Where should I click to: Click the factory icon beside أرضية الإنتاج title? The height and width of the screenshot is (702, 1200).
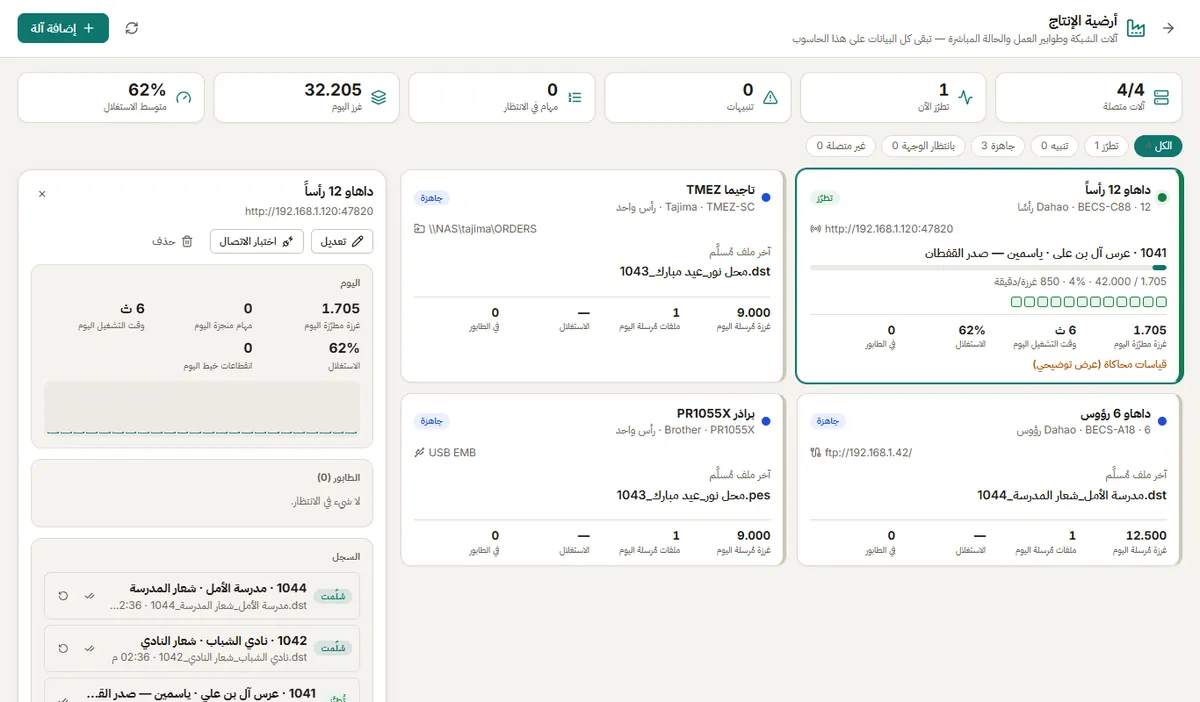tap(1136, 29)
